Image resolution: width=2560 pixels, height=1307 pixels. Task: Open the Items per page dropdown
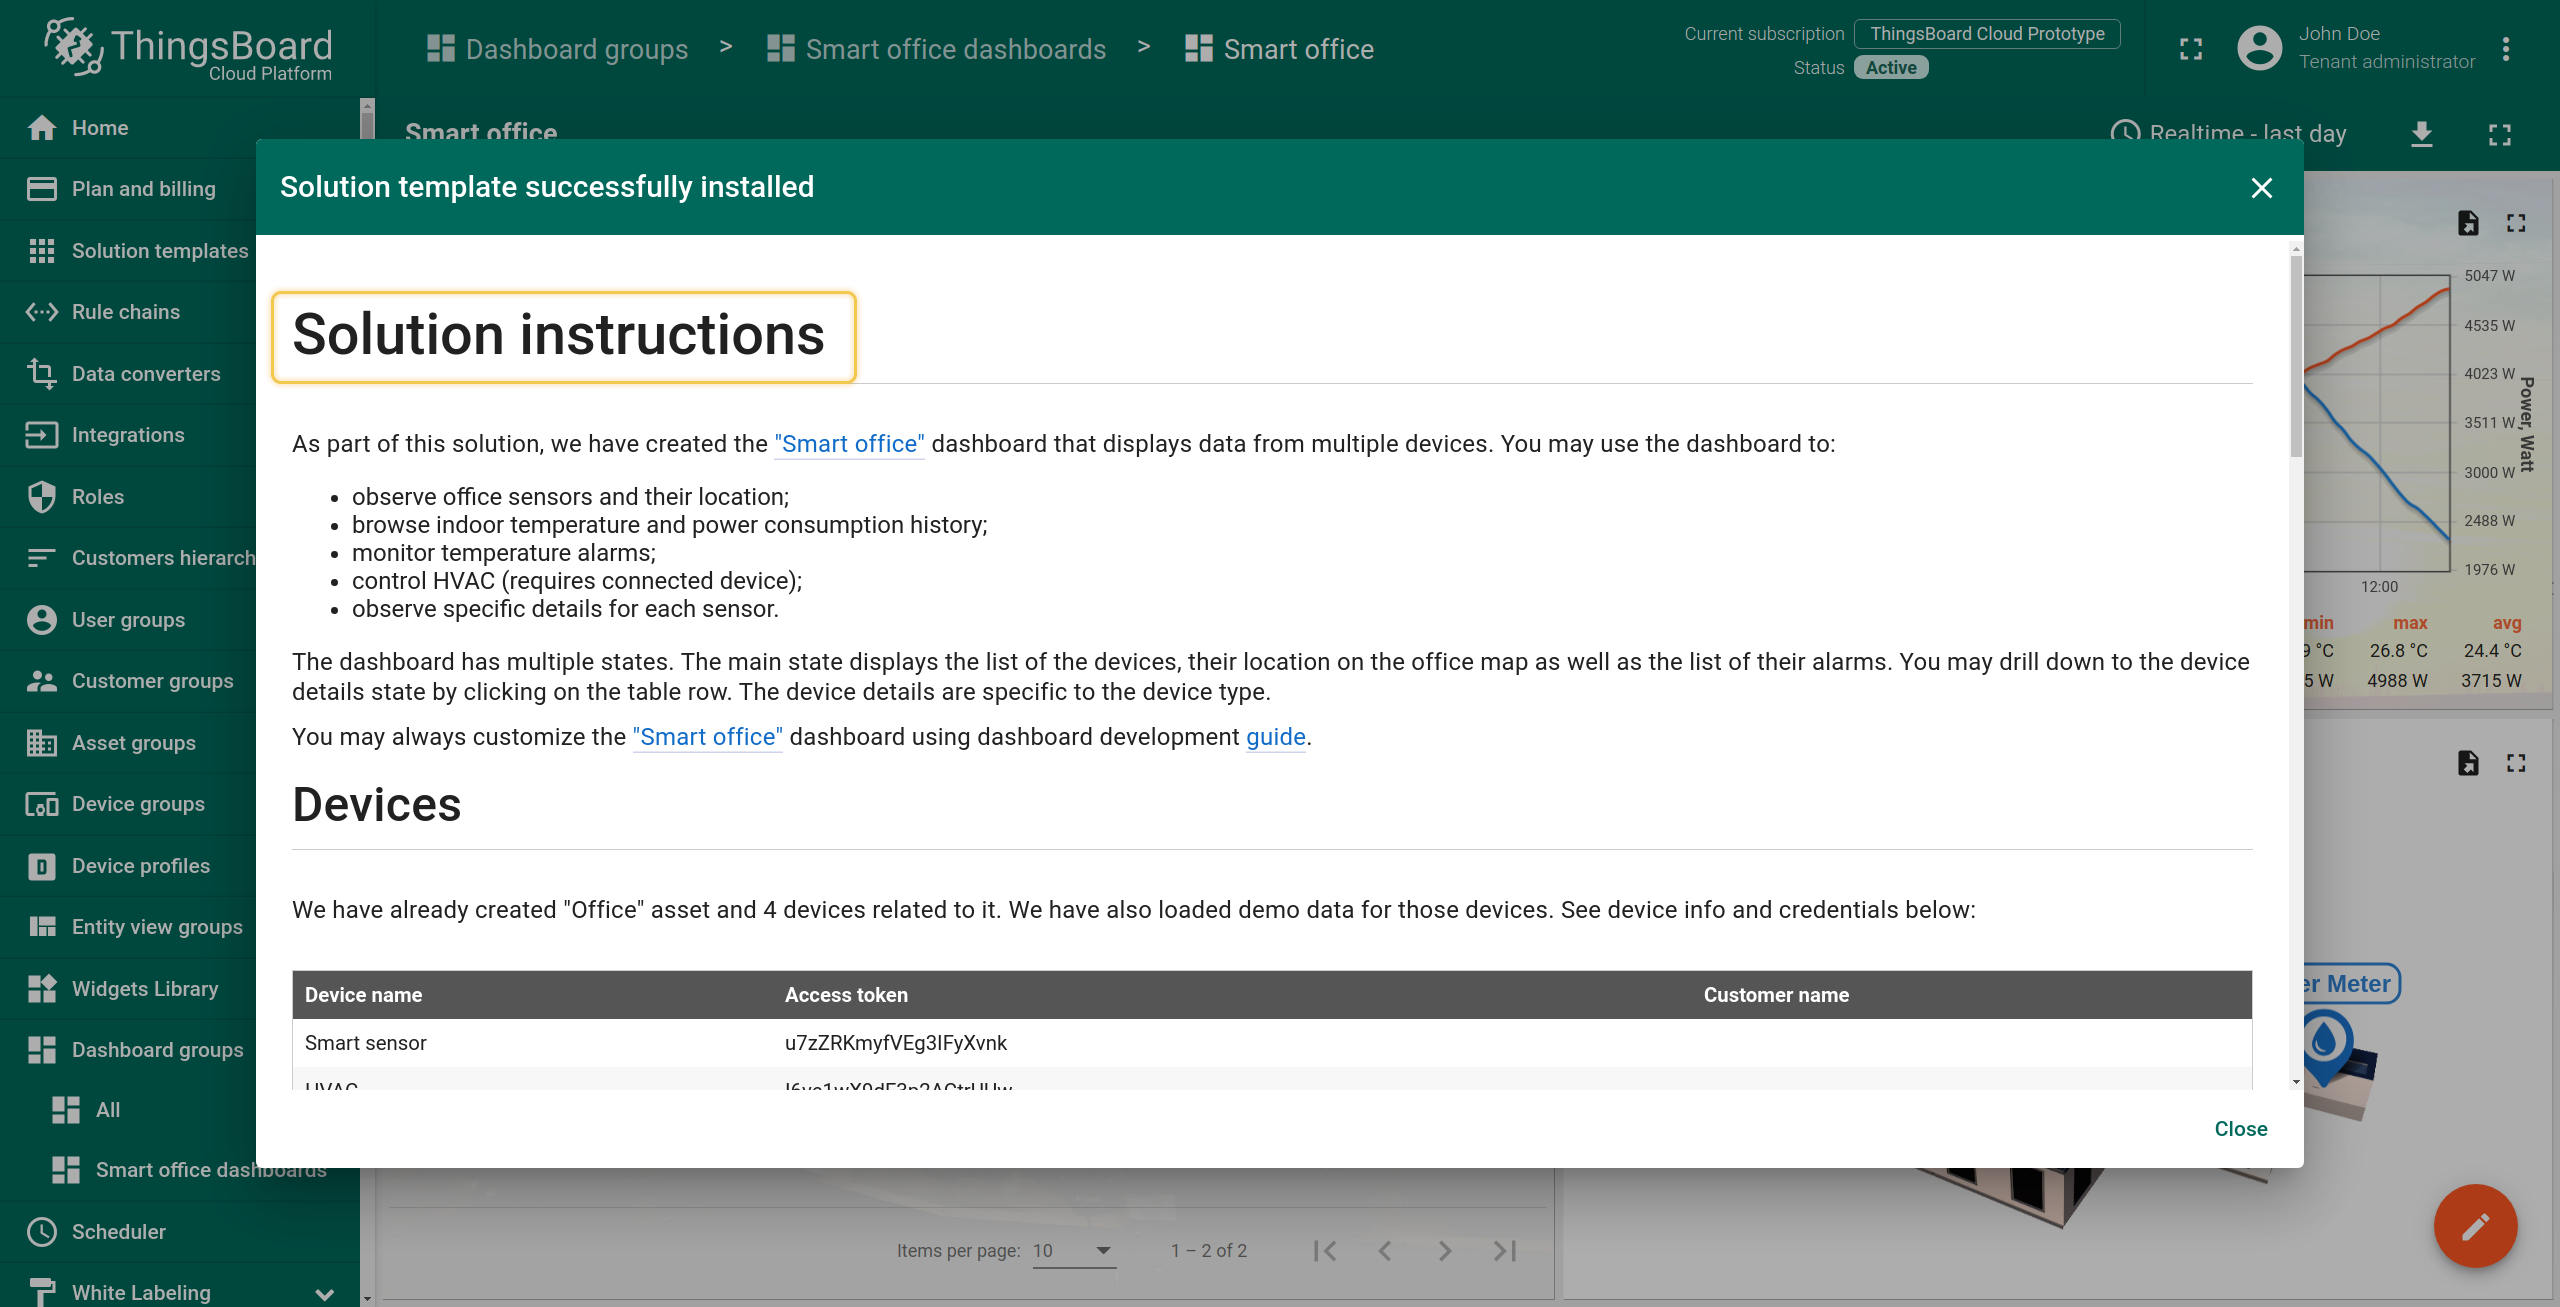click(1073, 1250)
